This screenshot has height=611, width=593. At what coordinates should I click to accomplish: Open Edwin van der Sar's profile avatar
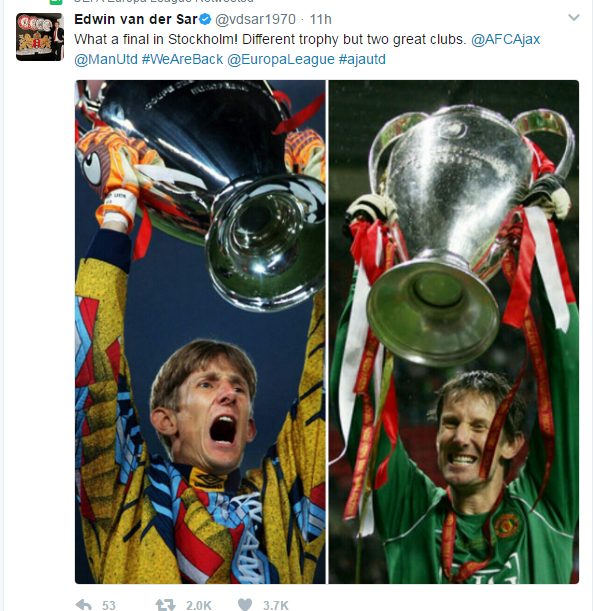pos(40,37)
